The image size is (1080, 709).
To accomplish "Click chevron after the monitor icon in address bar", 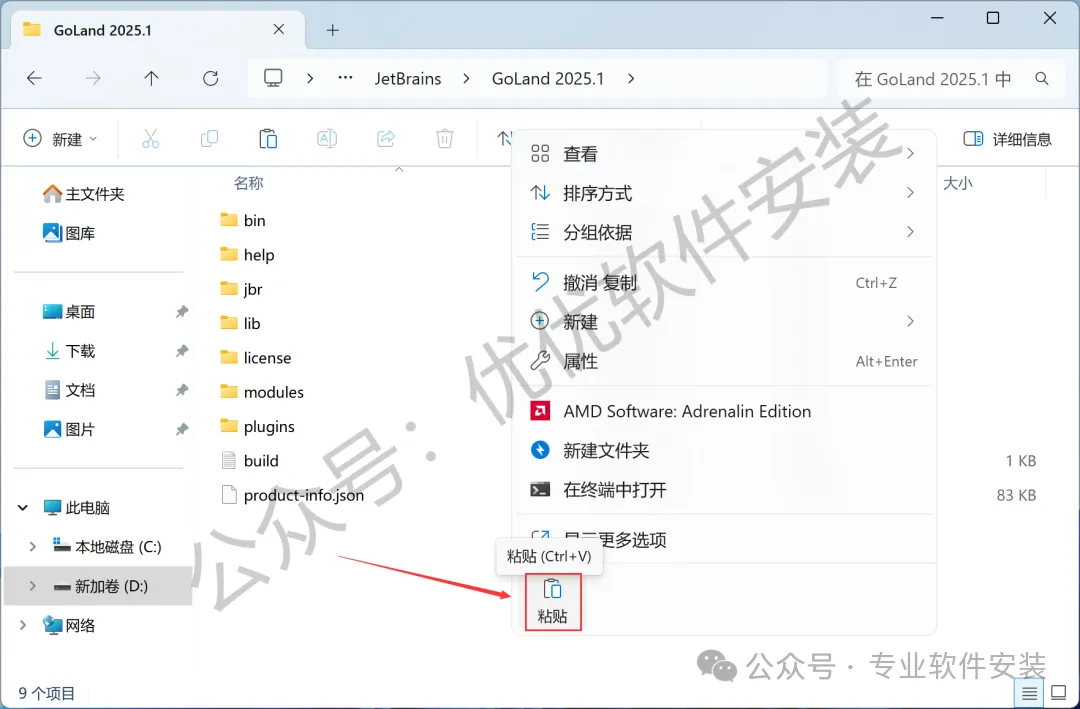I will [x=310, y=79].
